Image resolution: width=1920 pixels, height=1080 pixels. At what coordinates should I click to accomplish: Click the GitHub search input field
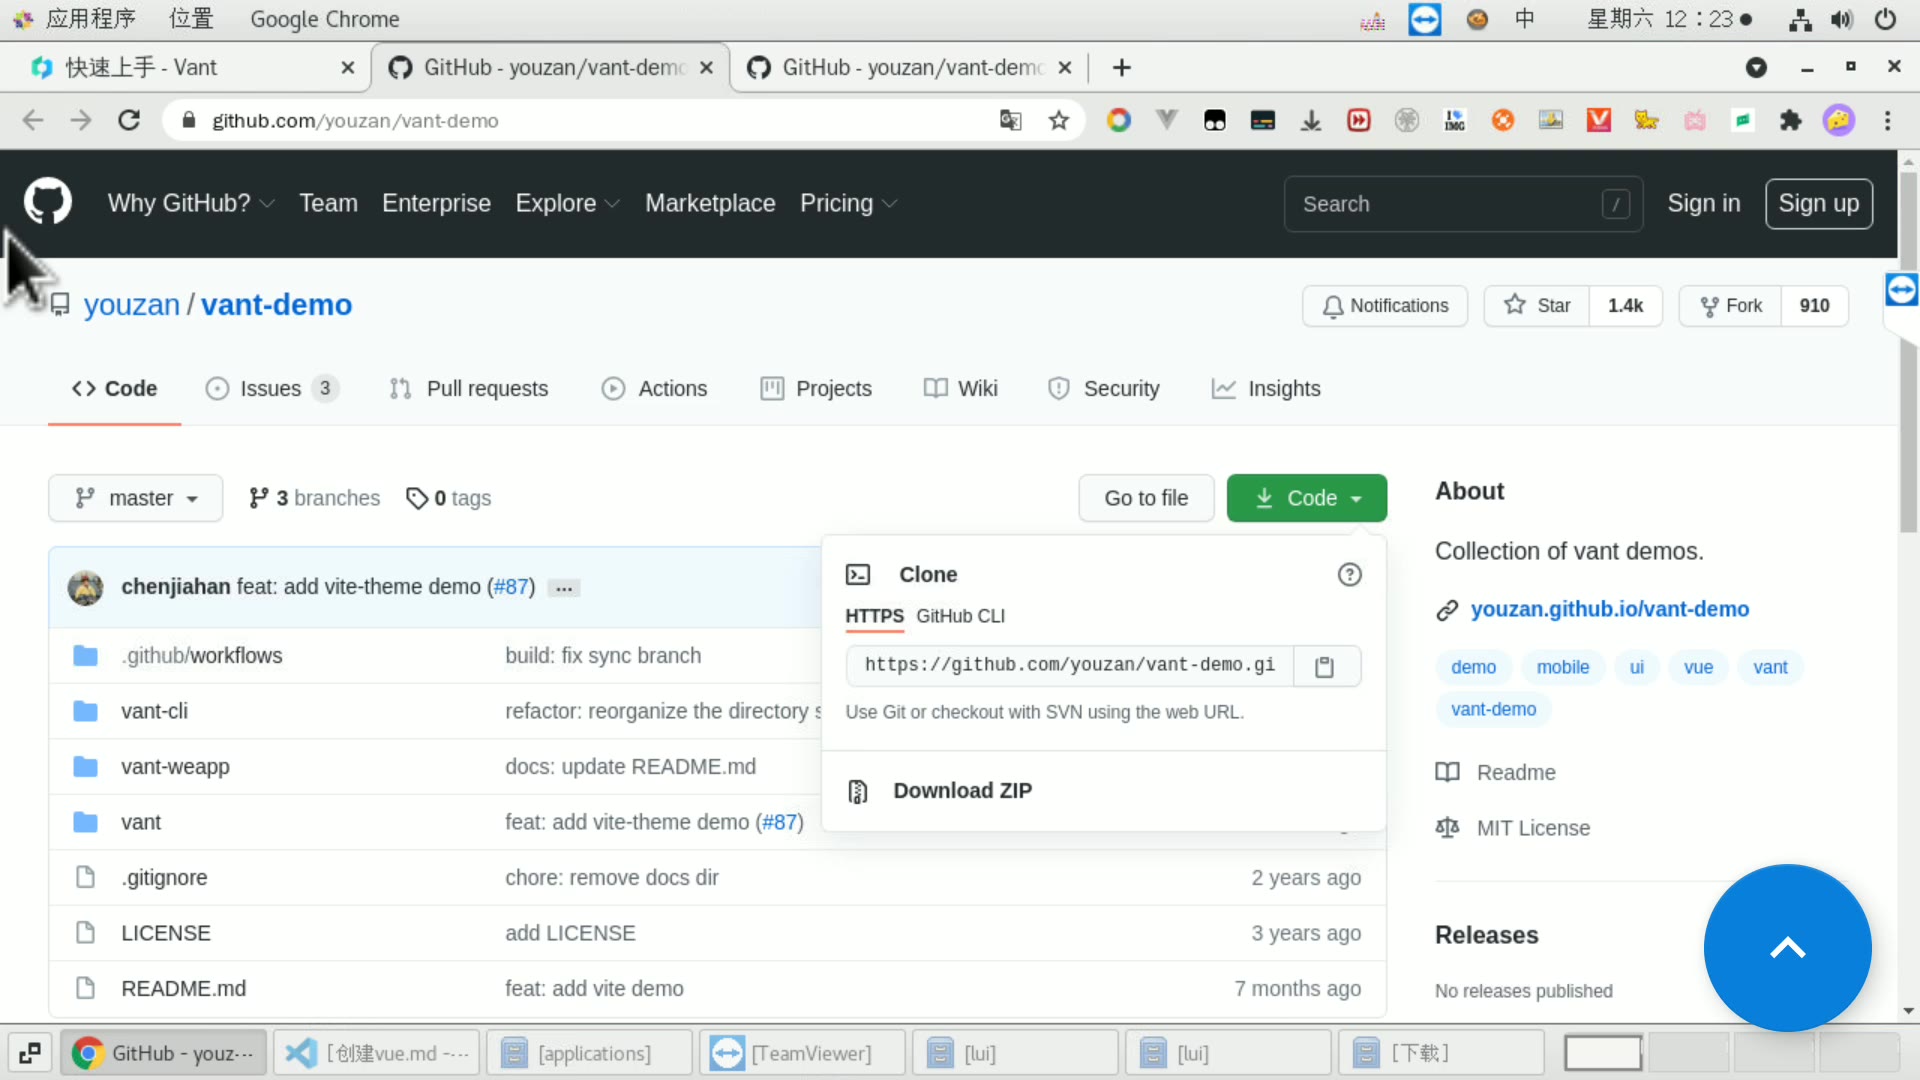1463,204
